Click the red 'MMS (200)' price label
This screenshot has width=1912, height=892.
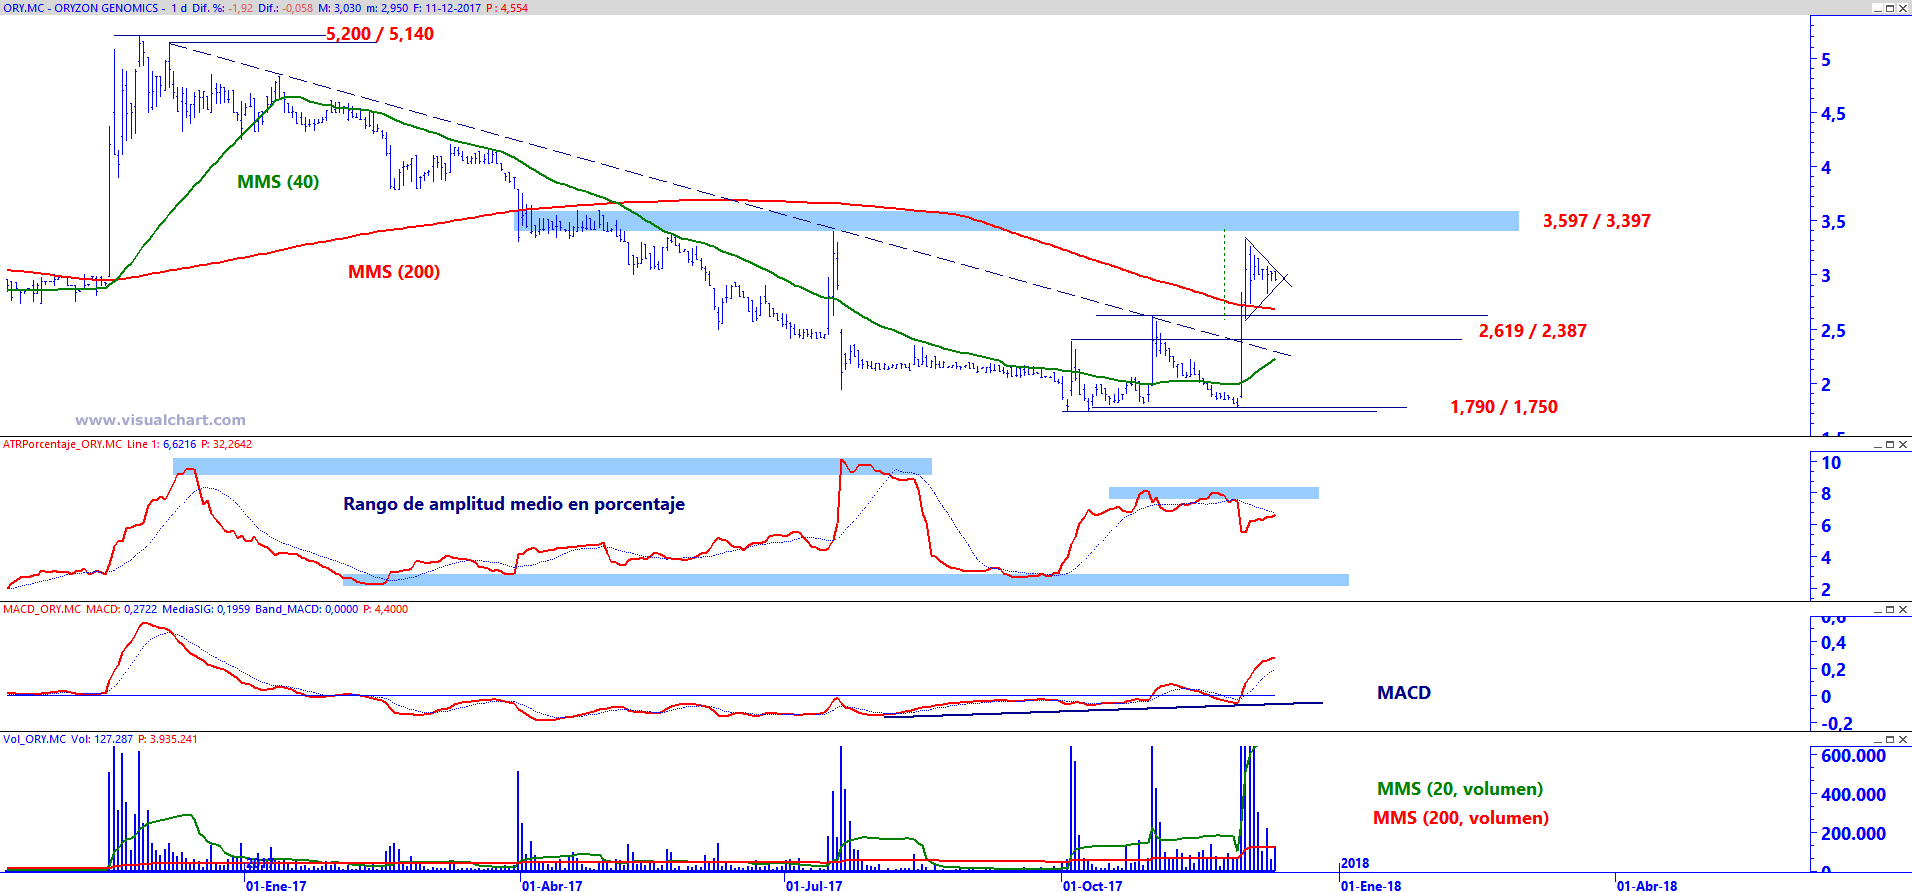[394, 272]
